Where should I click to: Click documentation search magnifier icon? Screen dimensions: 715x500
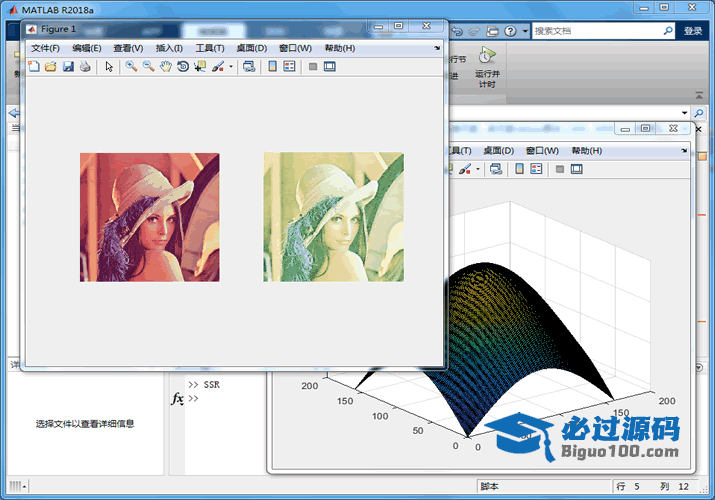[x=668, y=31]
